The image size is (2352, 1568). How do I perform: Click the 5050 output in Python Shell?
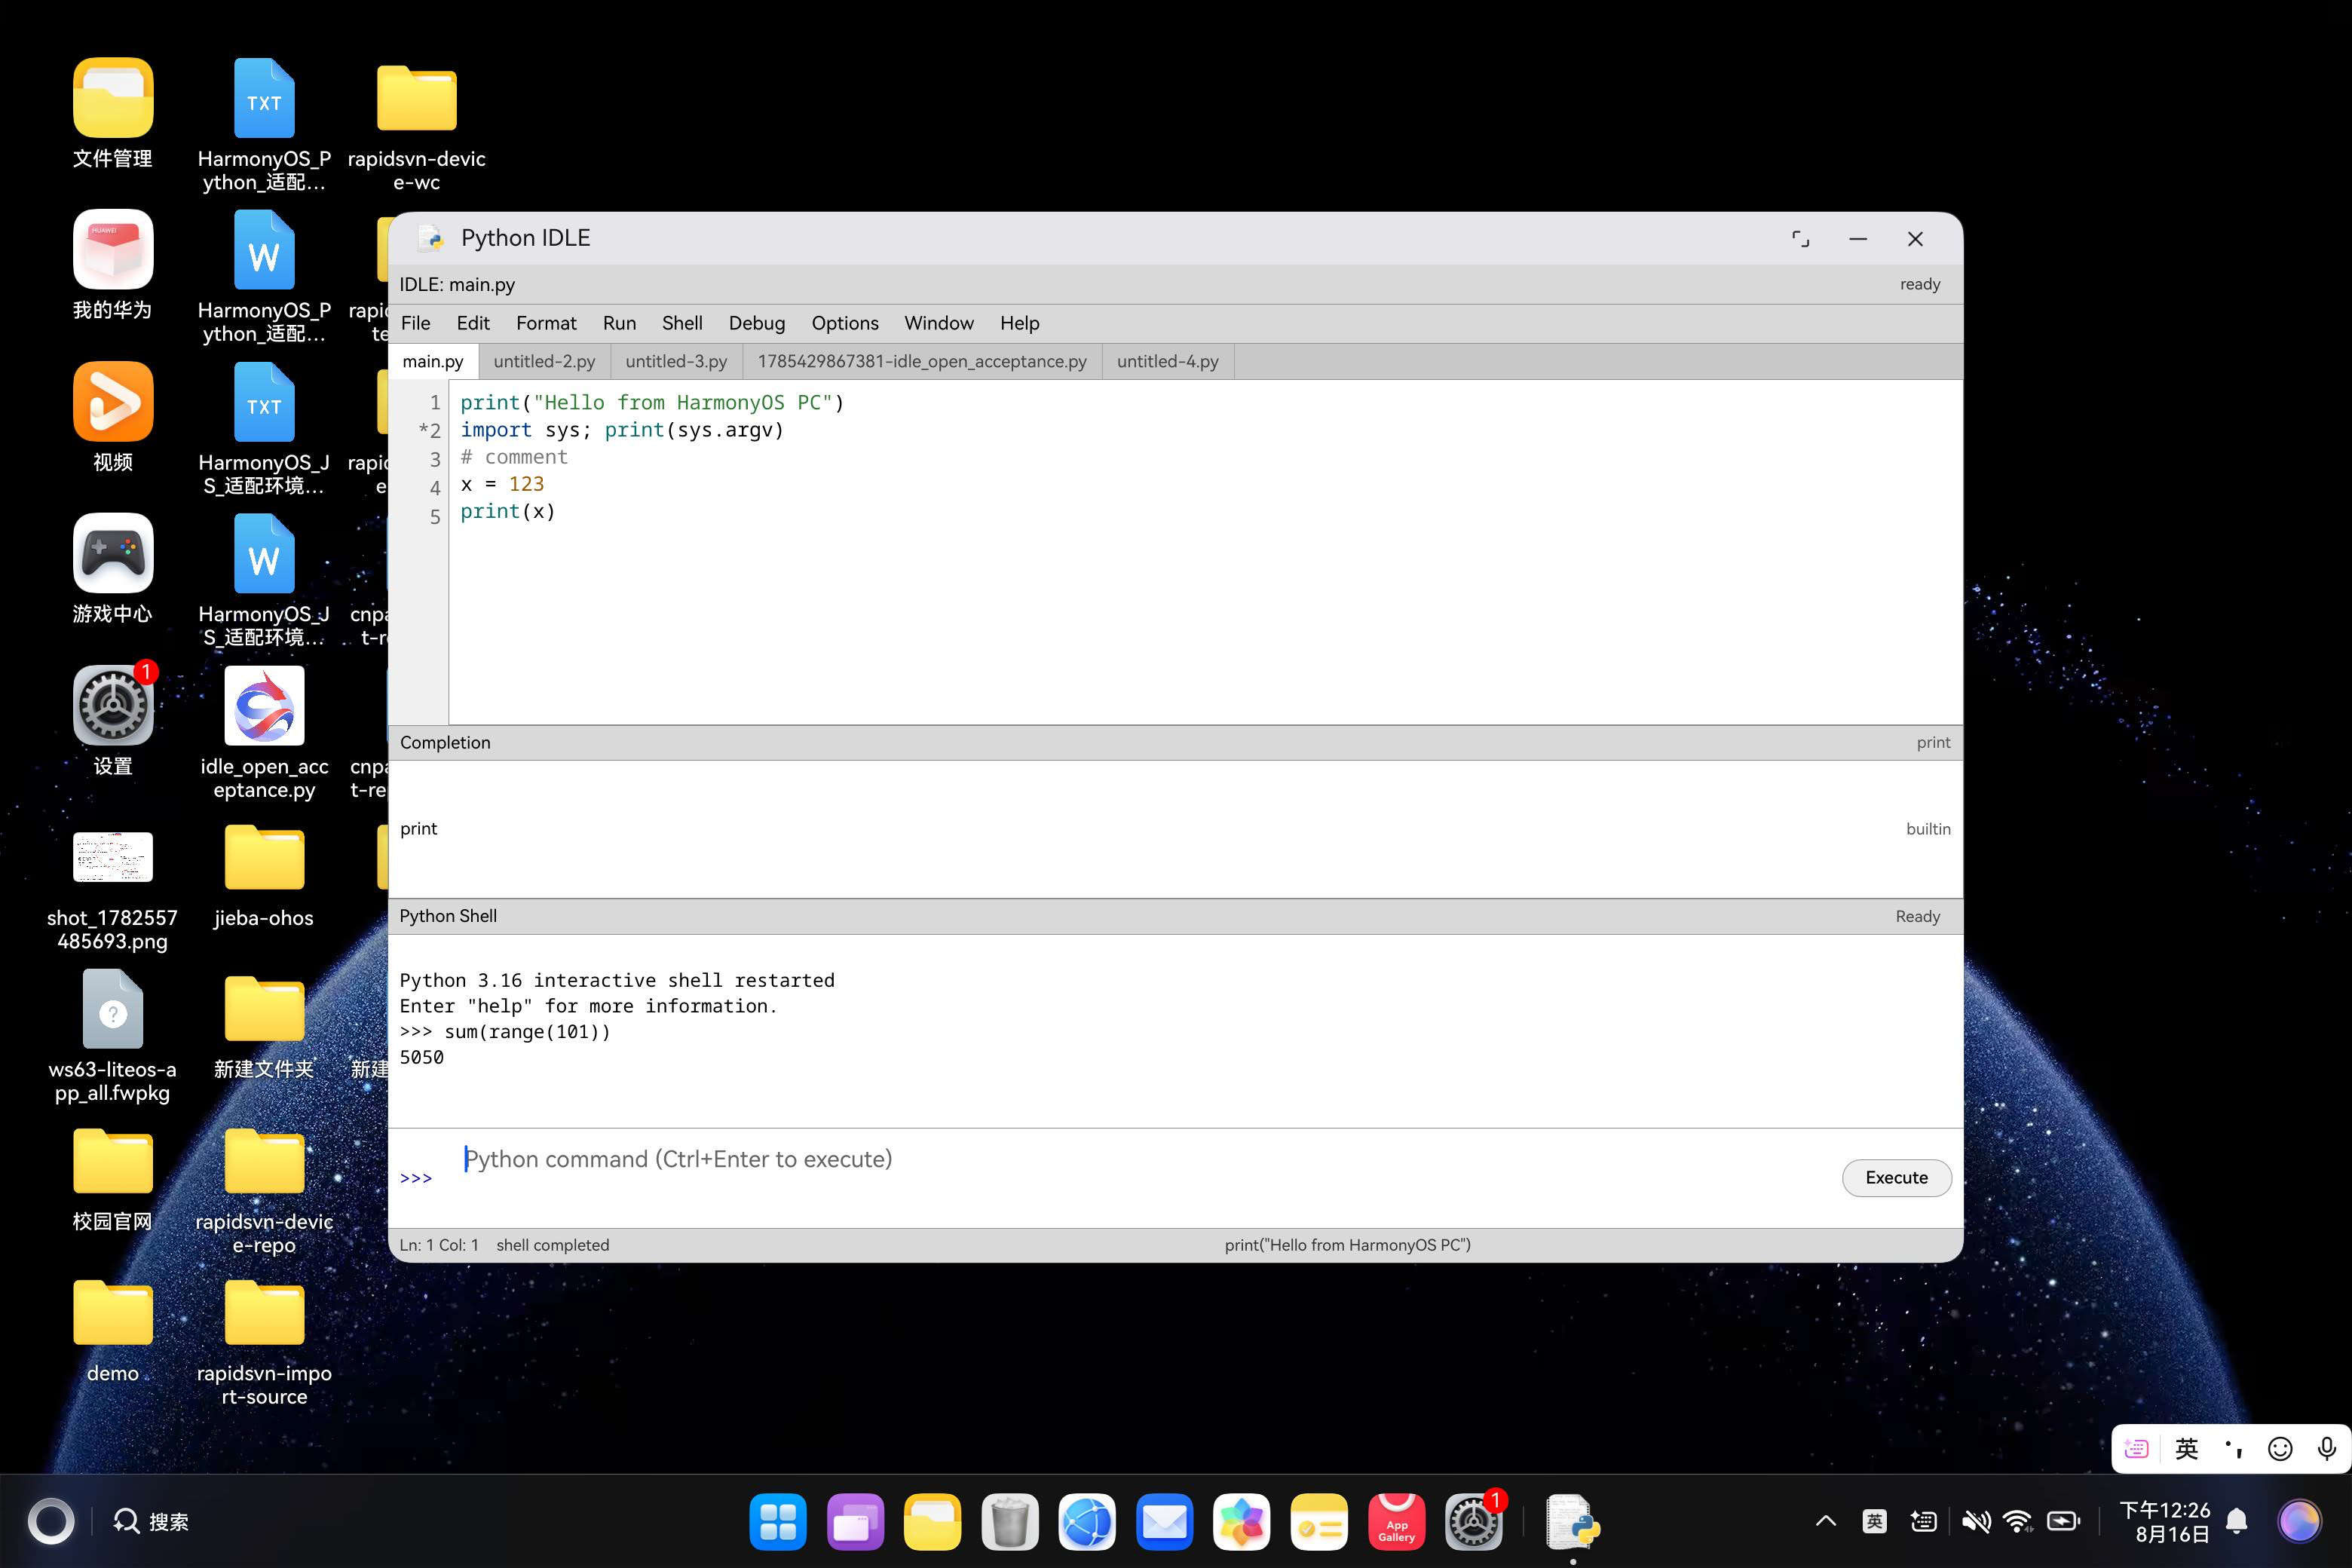(x=422, y=1057)
